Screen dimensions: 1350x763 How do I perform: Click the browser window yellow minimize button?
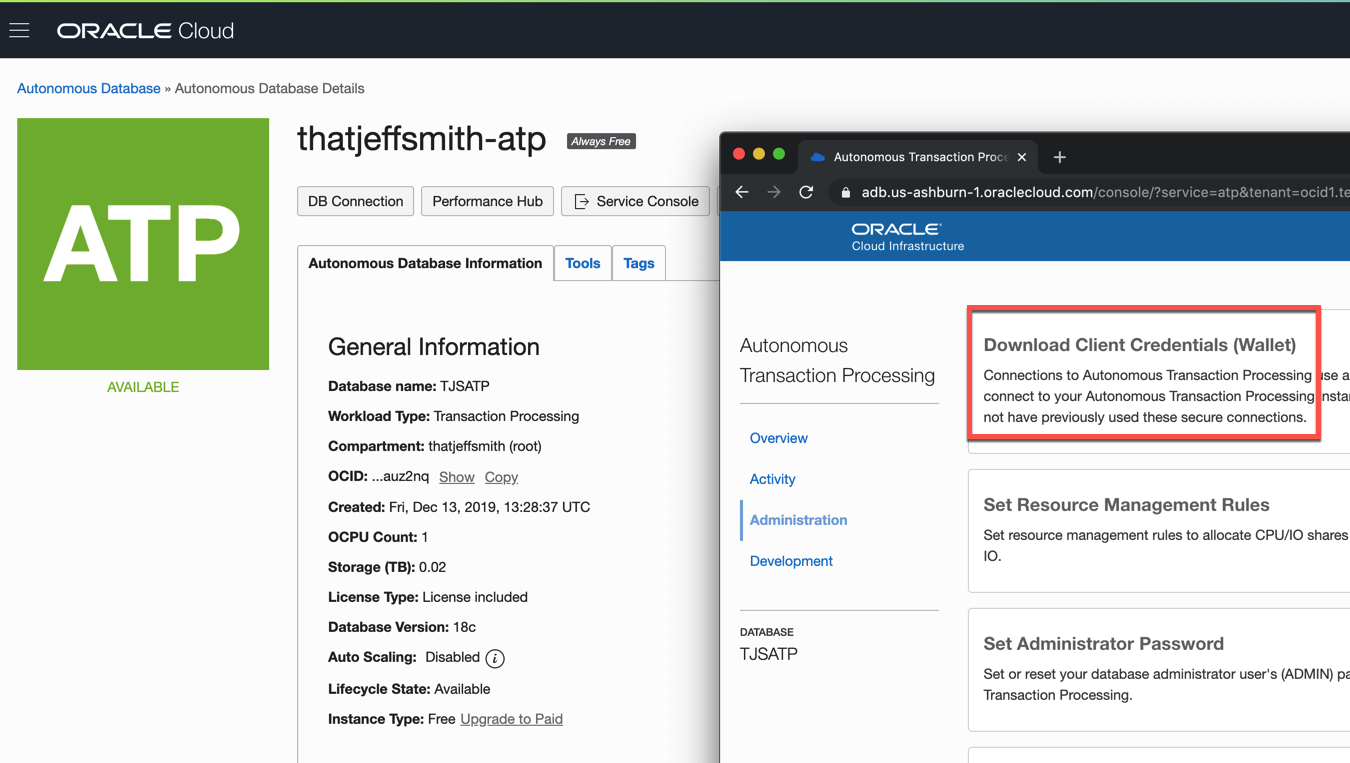pyautogui.click(x=759, y=154)
